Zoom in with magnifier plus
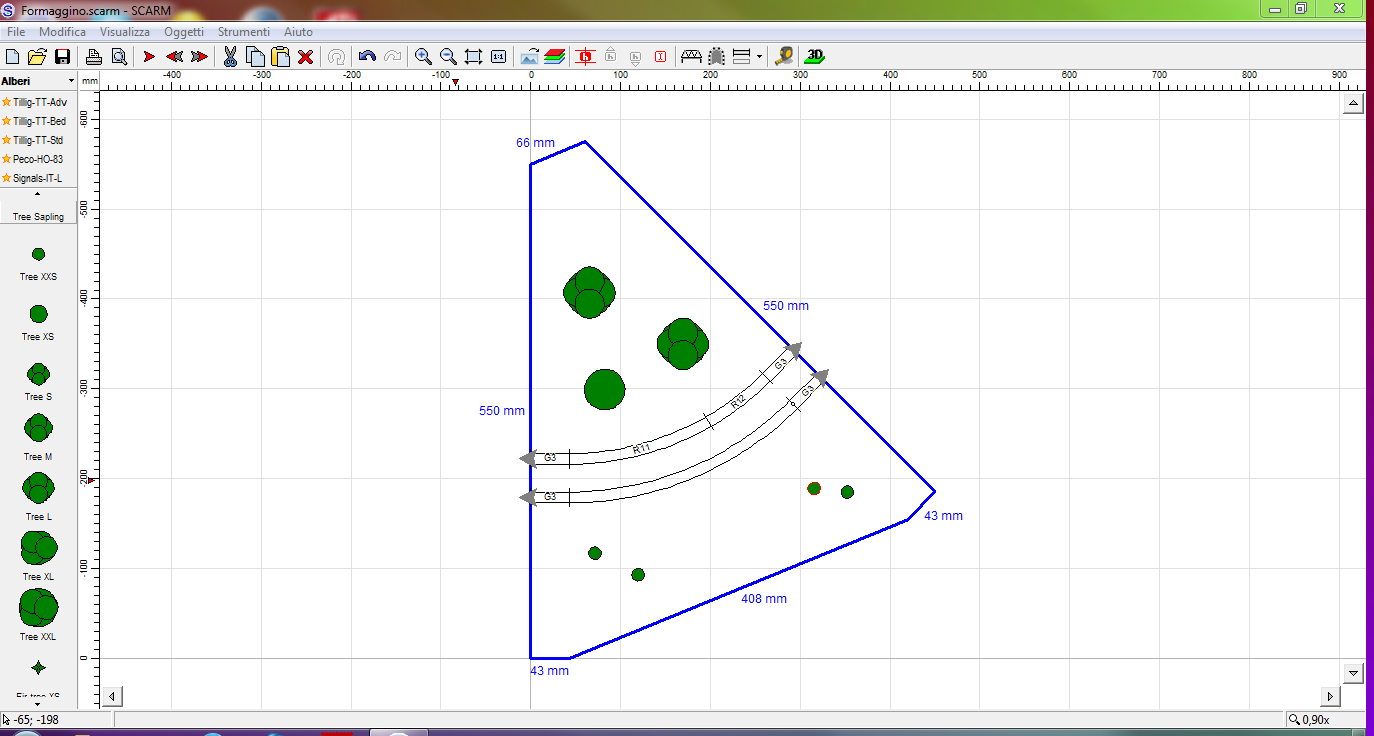This screenshot has width=1374, height=736. click(424, 57)
